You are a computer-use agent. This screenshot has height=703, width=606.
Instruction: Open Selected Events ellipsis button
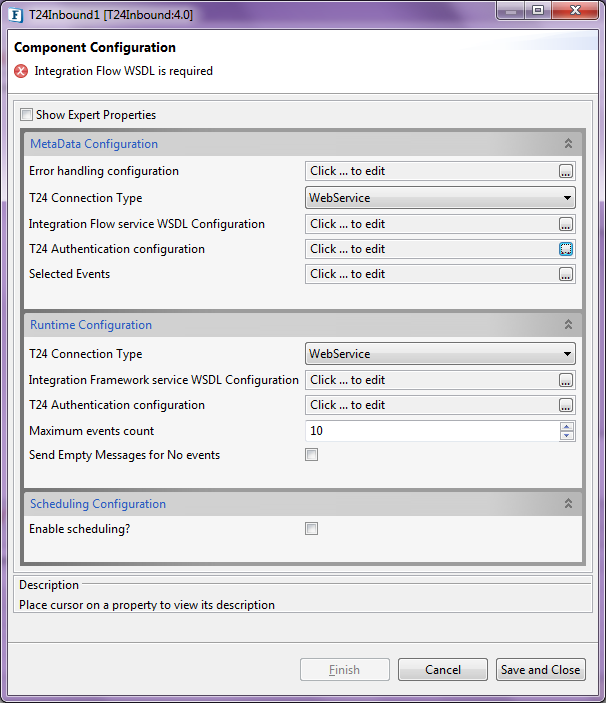click(x=566, y=274)
